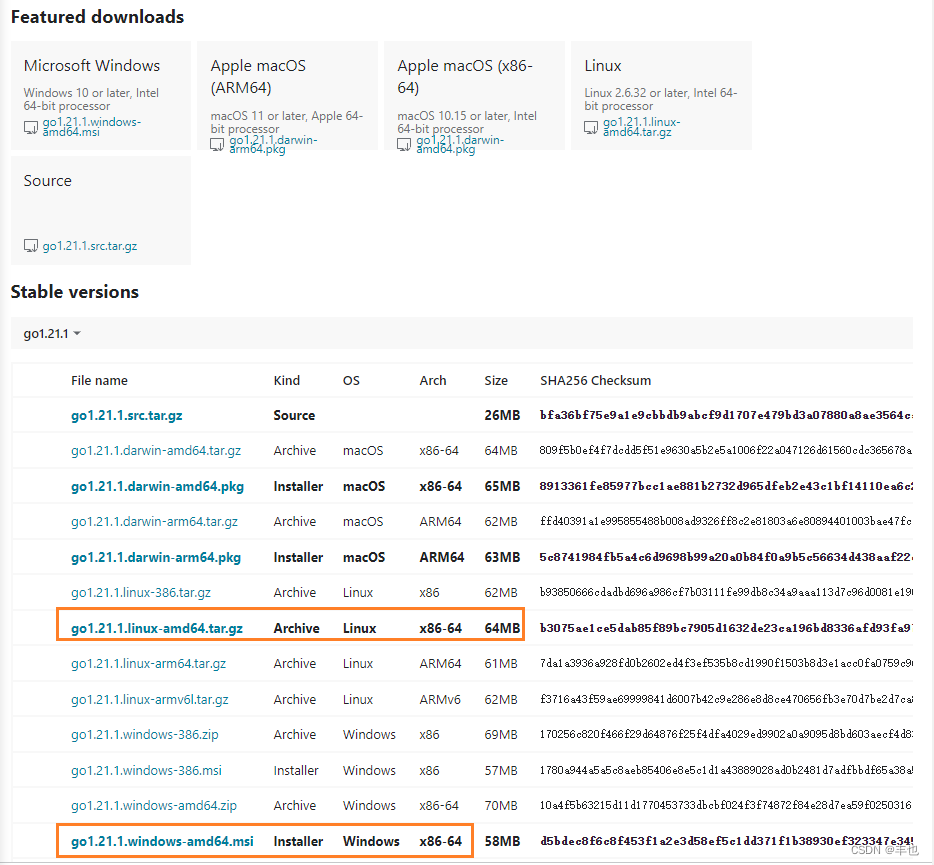934x865 pixels.
Task: Click download icon beside go1.21.1.windows-amd64.msi featured card
Action: pyautogui.click(x=30, y=127)
